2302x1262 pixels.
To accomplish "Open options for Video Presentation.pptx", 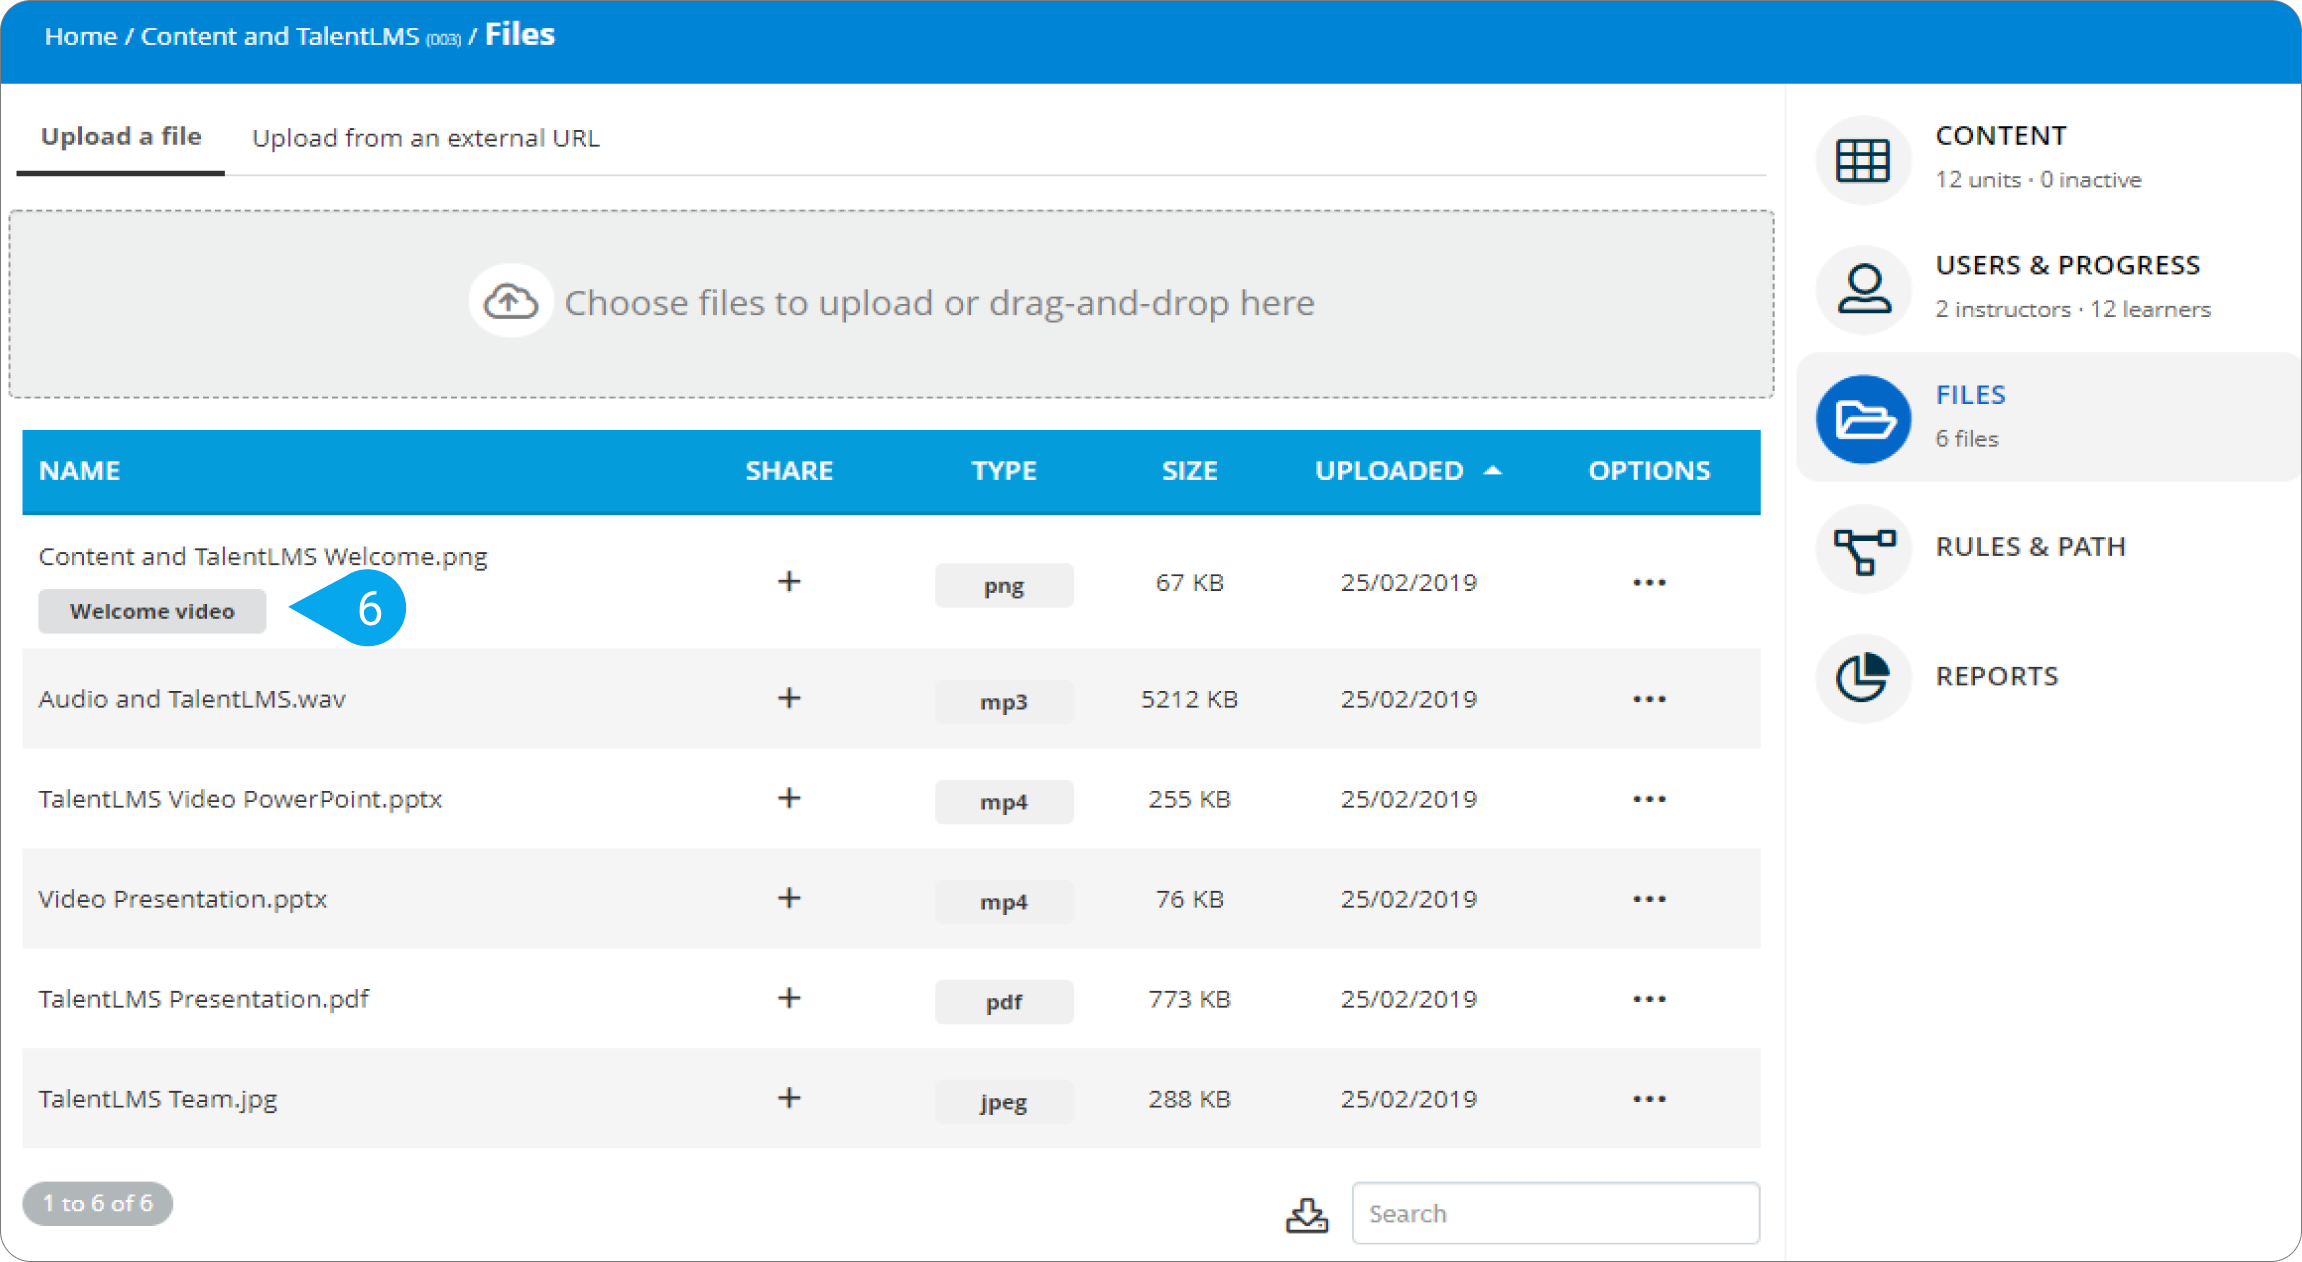I will coord(1649,899).
